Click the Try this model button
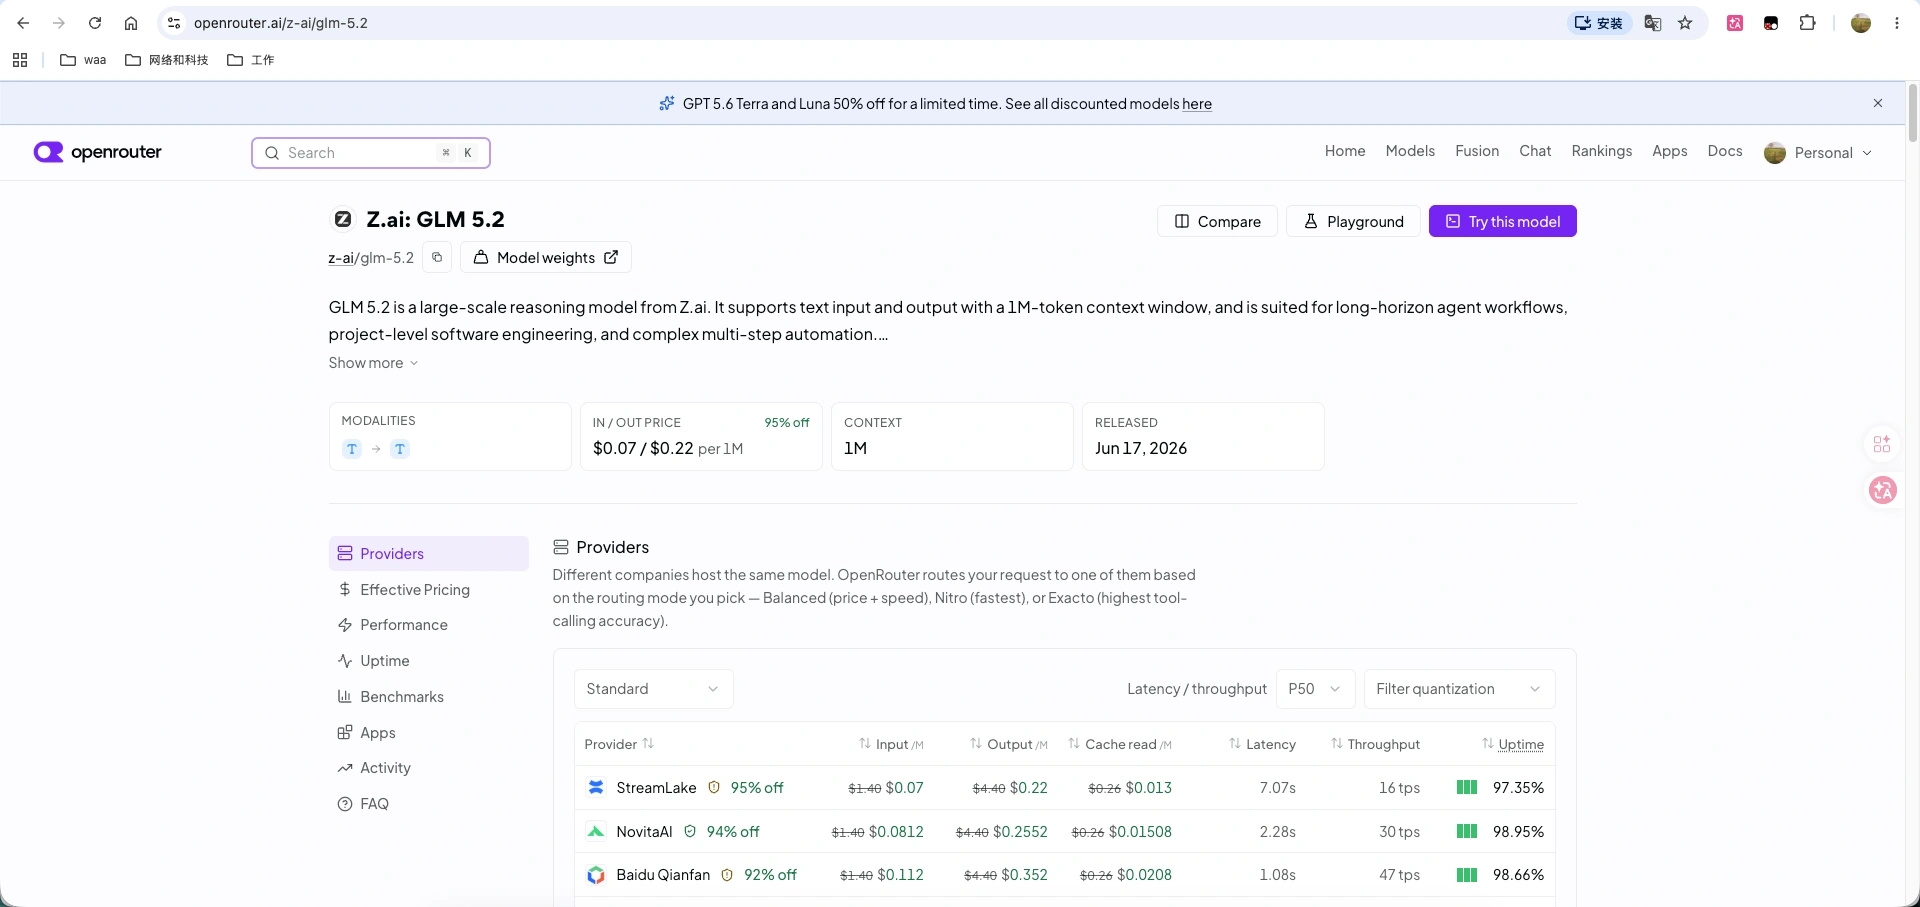1920x907 pixels. (x=1502, y=221)
